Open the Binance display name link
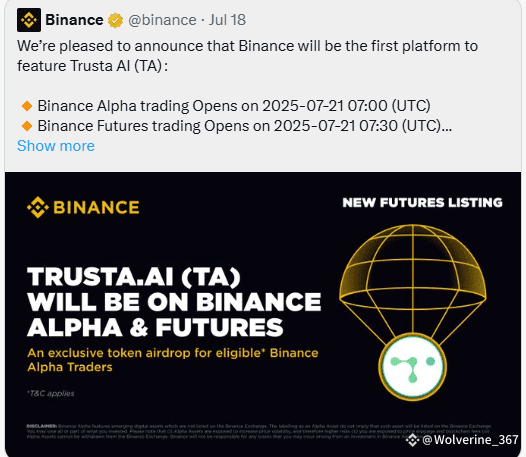526x457 pixels. coord(74,20)
